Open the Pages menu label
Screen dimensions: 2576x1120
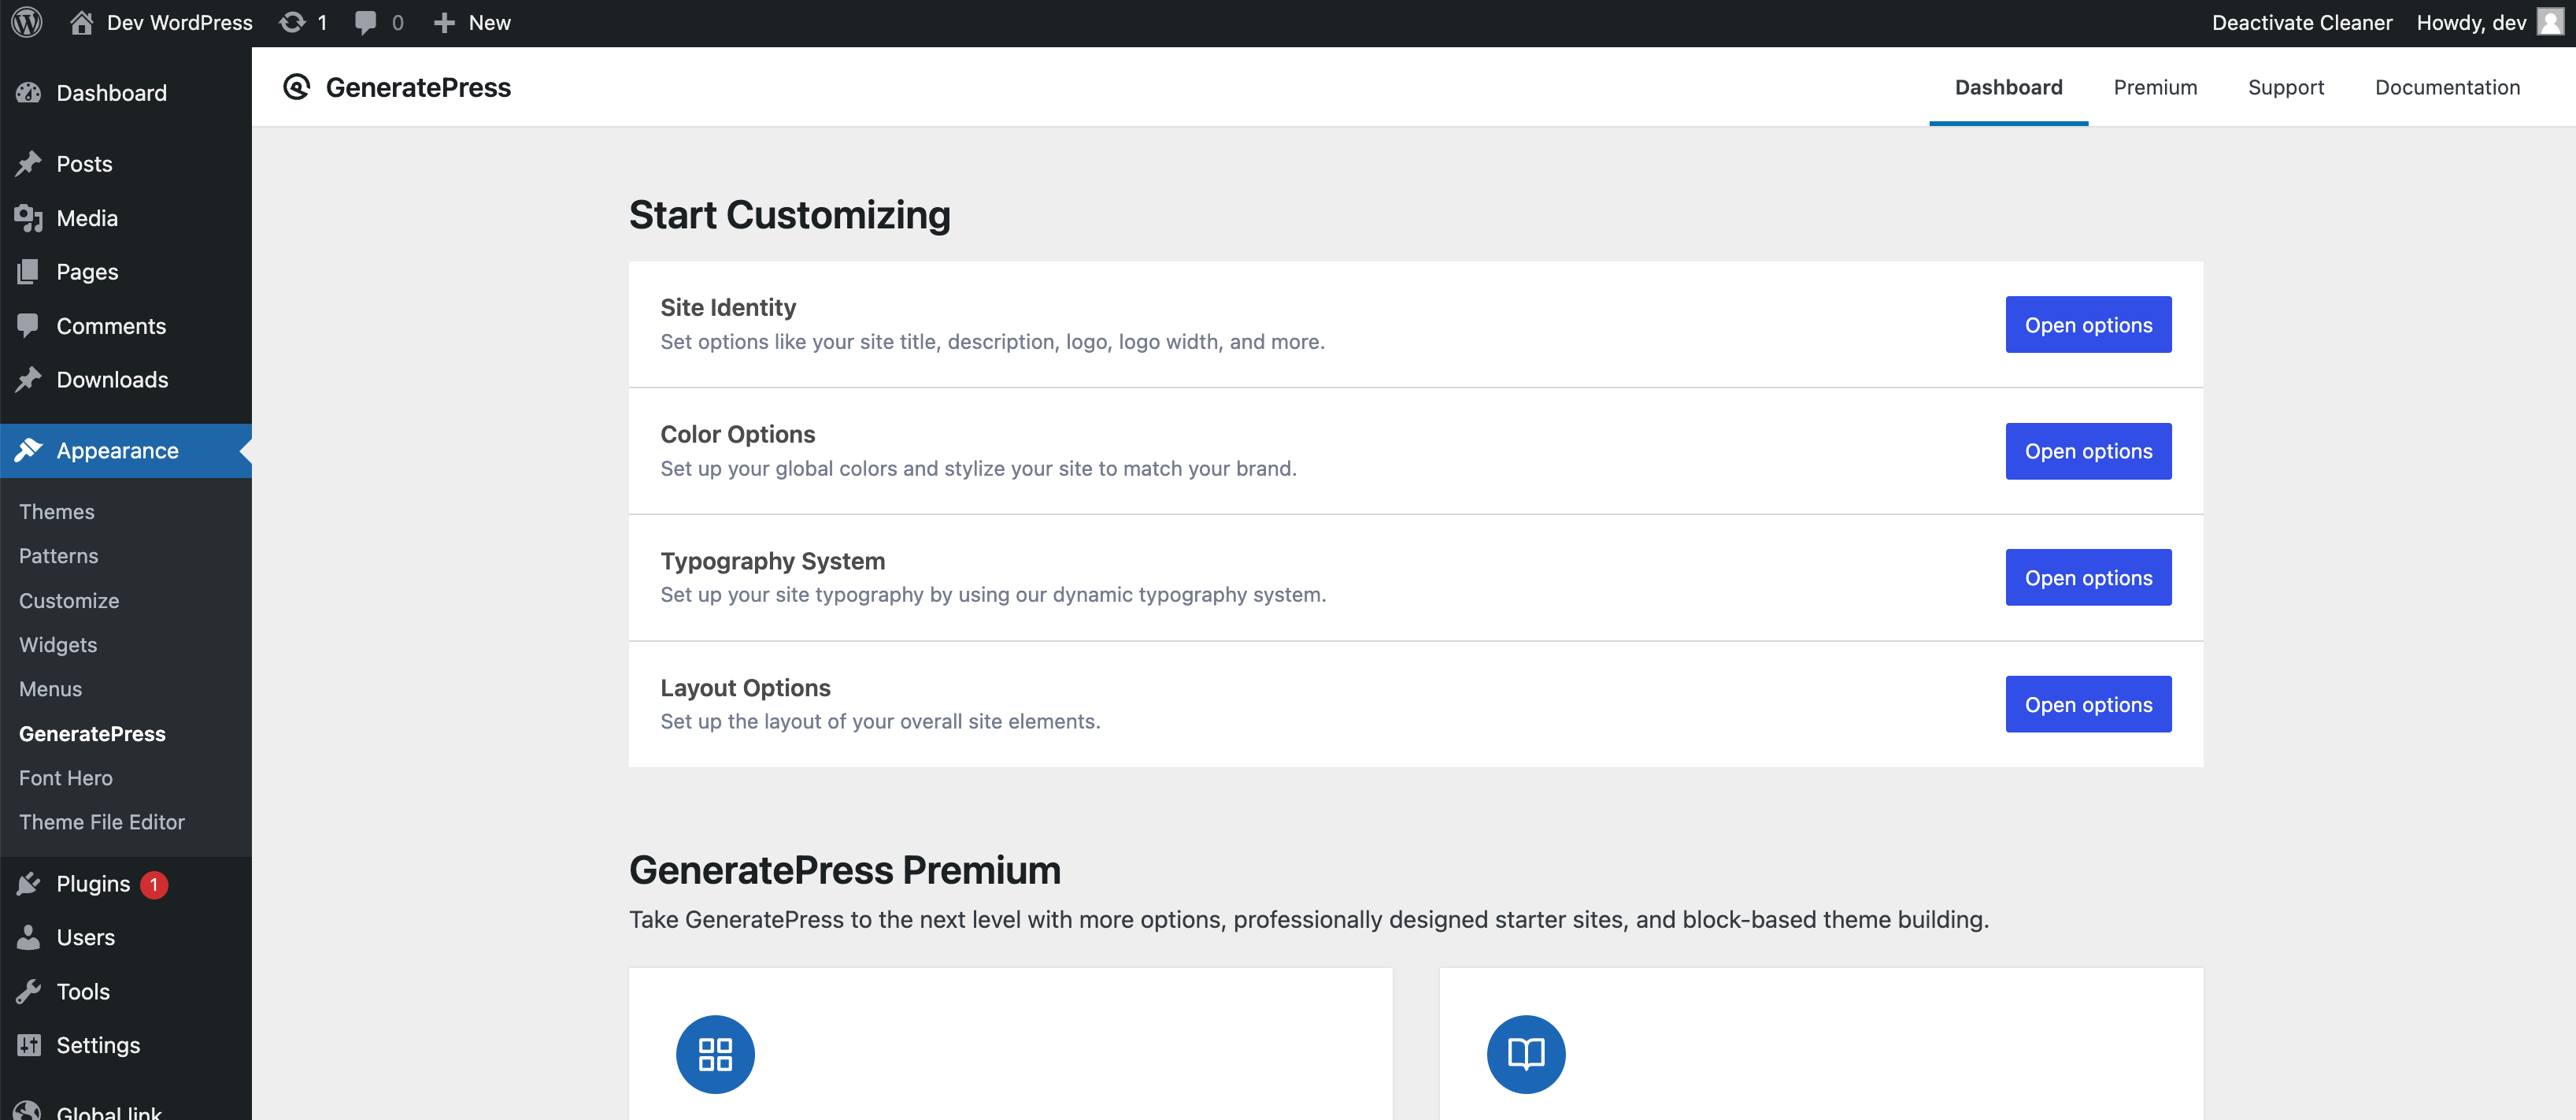point(87,272)
